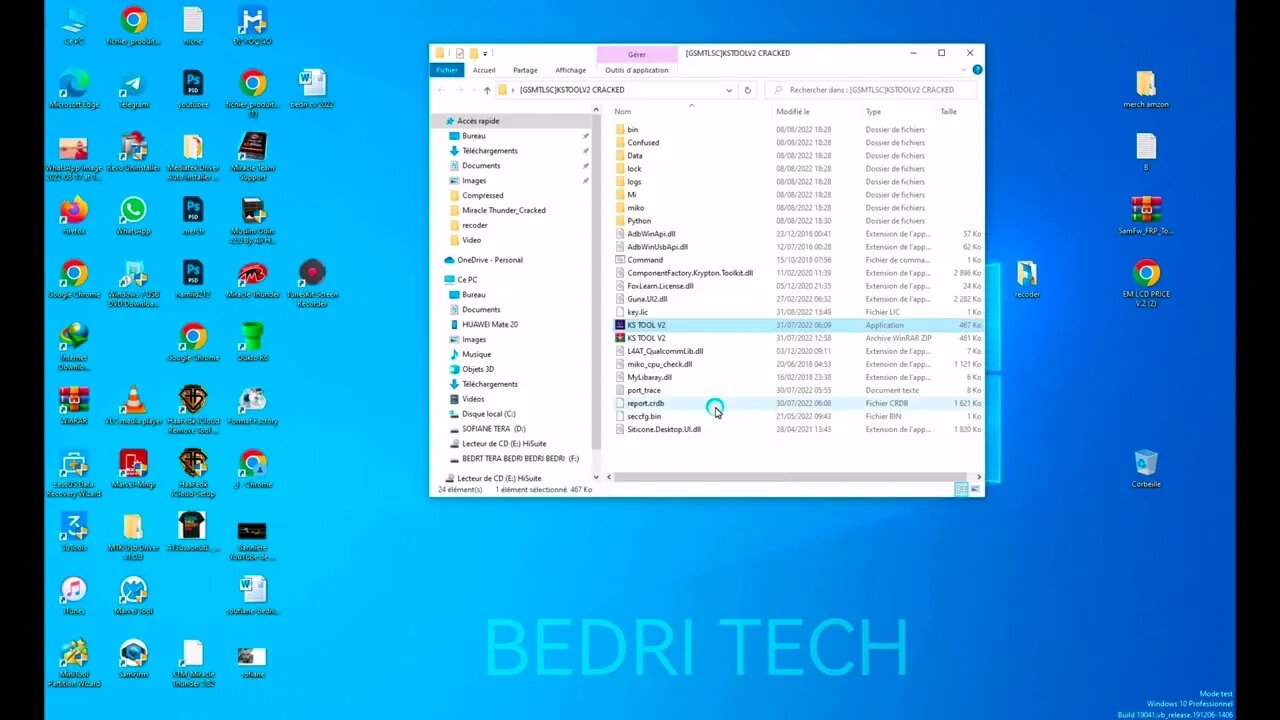The width and height of the screenshot is (1280, 720).
Task: Go up one folder level in Explorer
Action: pos(487,90)
